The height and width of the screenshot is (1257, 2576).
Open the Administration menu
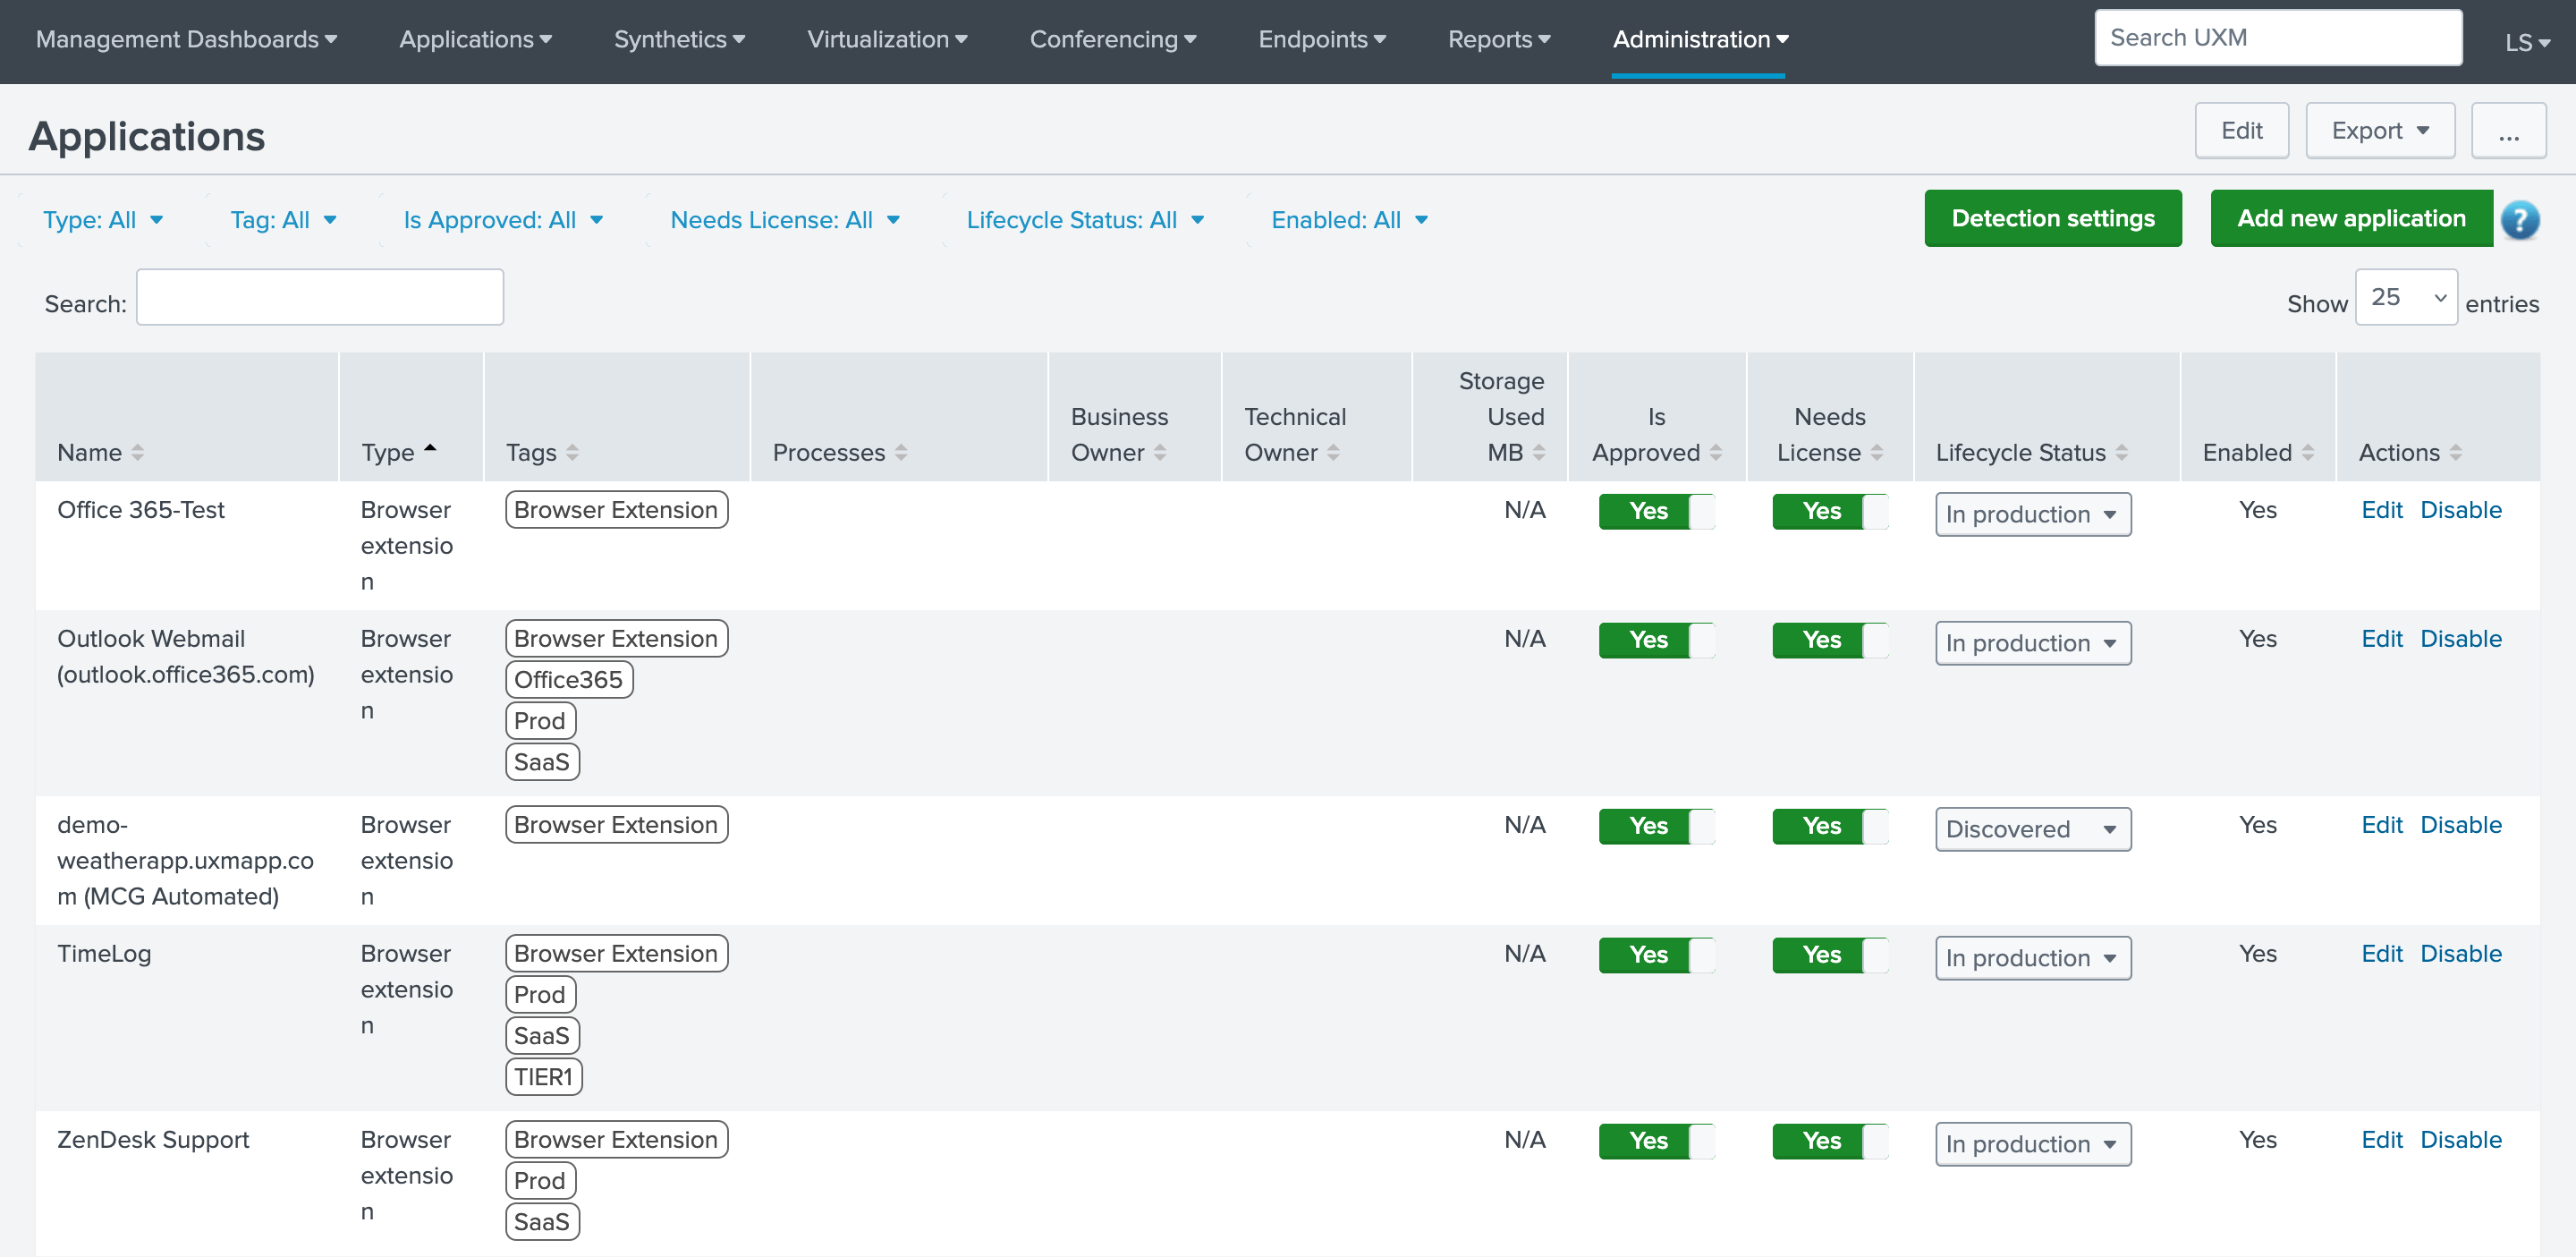1700,39
